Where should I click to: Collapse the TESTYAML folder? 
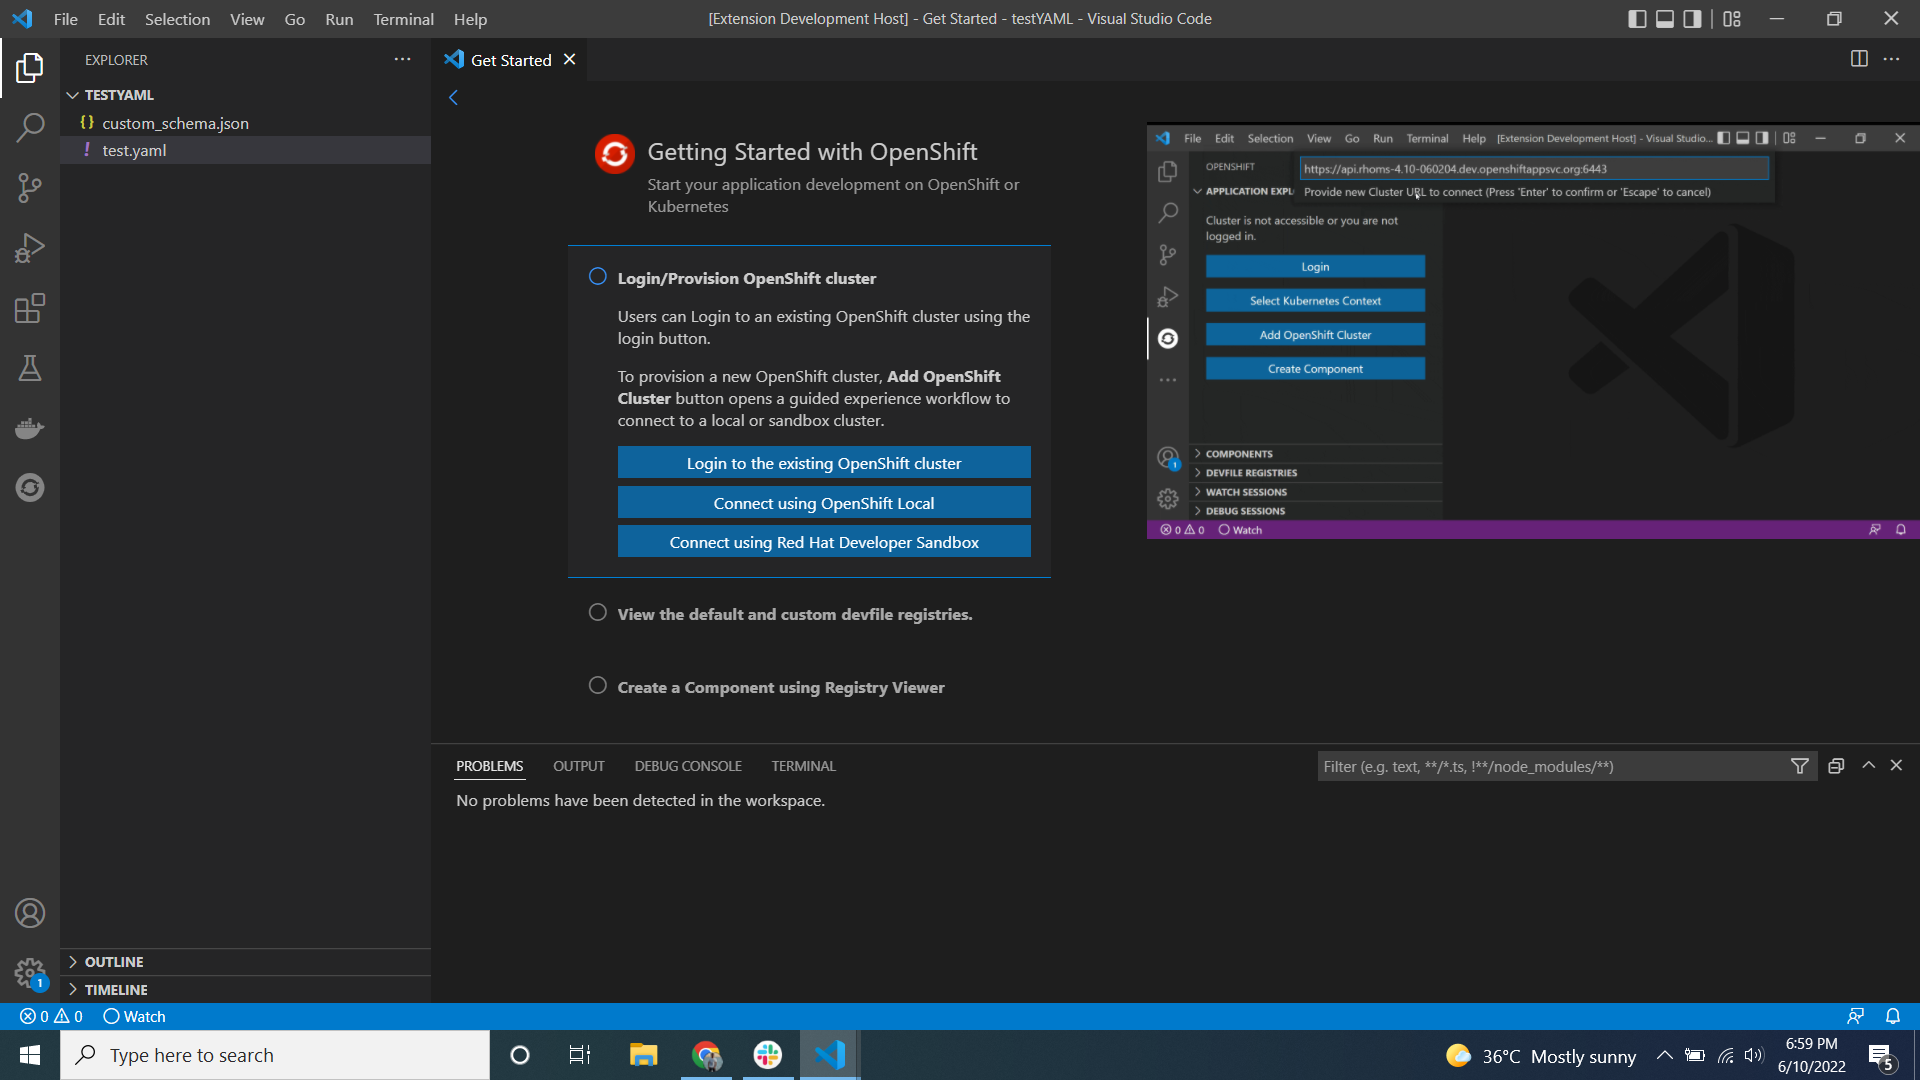pyautogui.click(x=118, y=95)
